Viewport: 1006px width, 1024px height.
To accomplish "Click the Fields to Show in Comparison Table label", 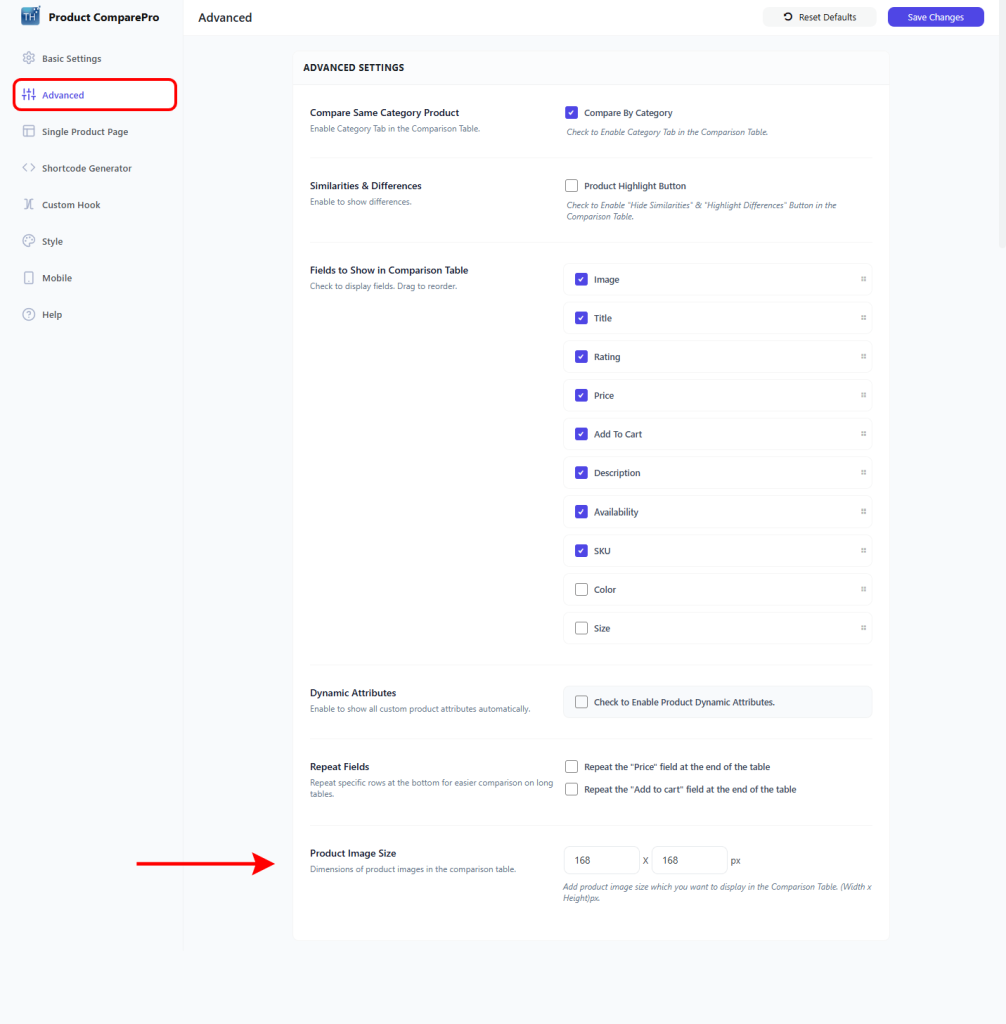I will tap(389, 270).
